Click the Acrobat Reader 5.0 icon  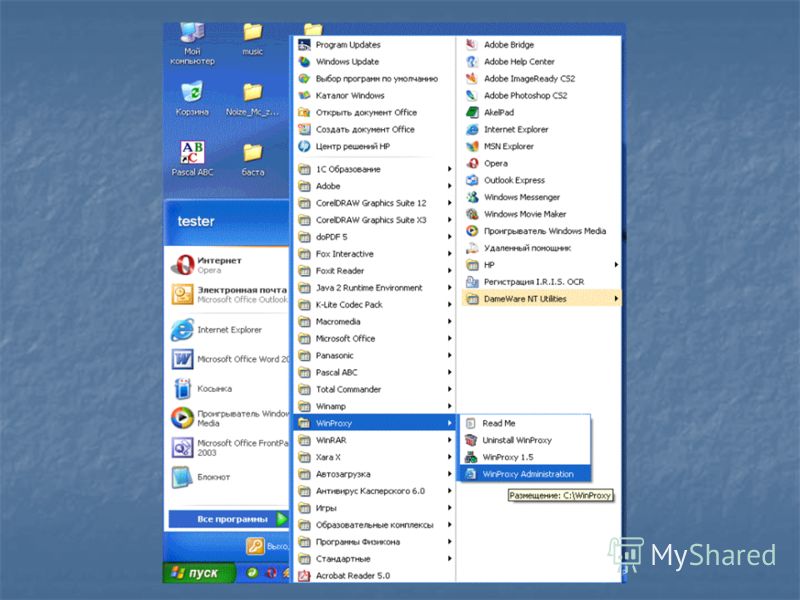coord(305,576)
